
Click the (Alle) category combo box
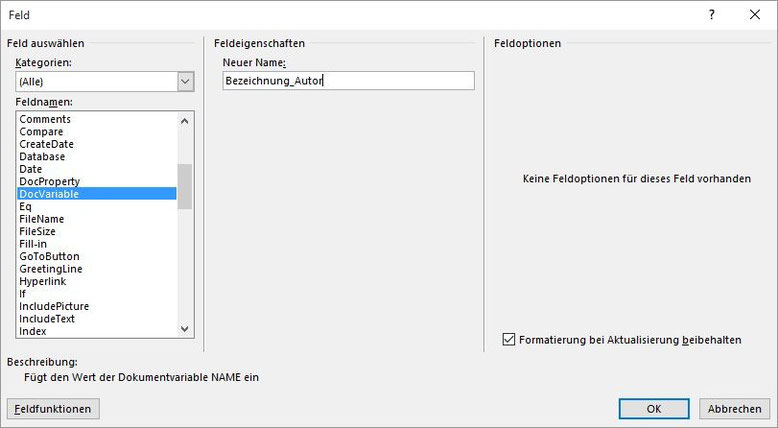pos(105,81)
